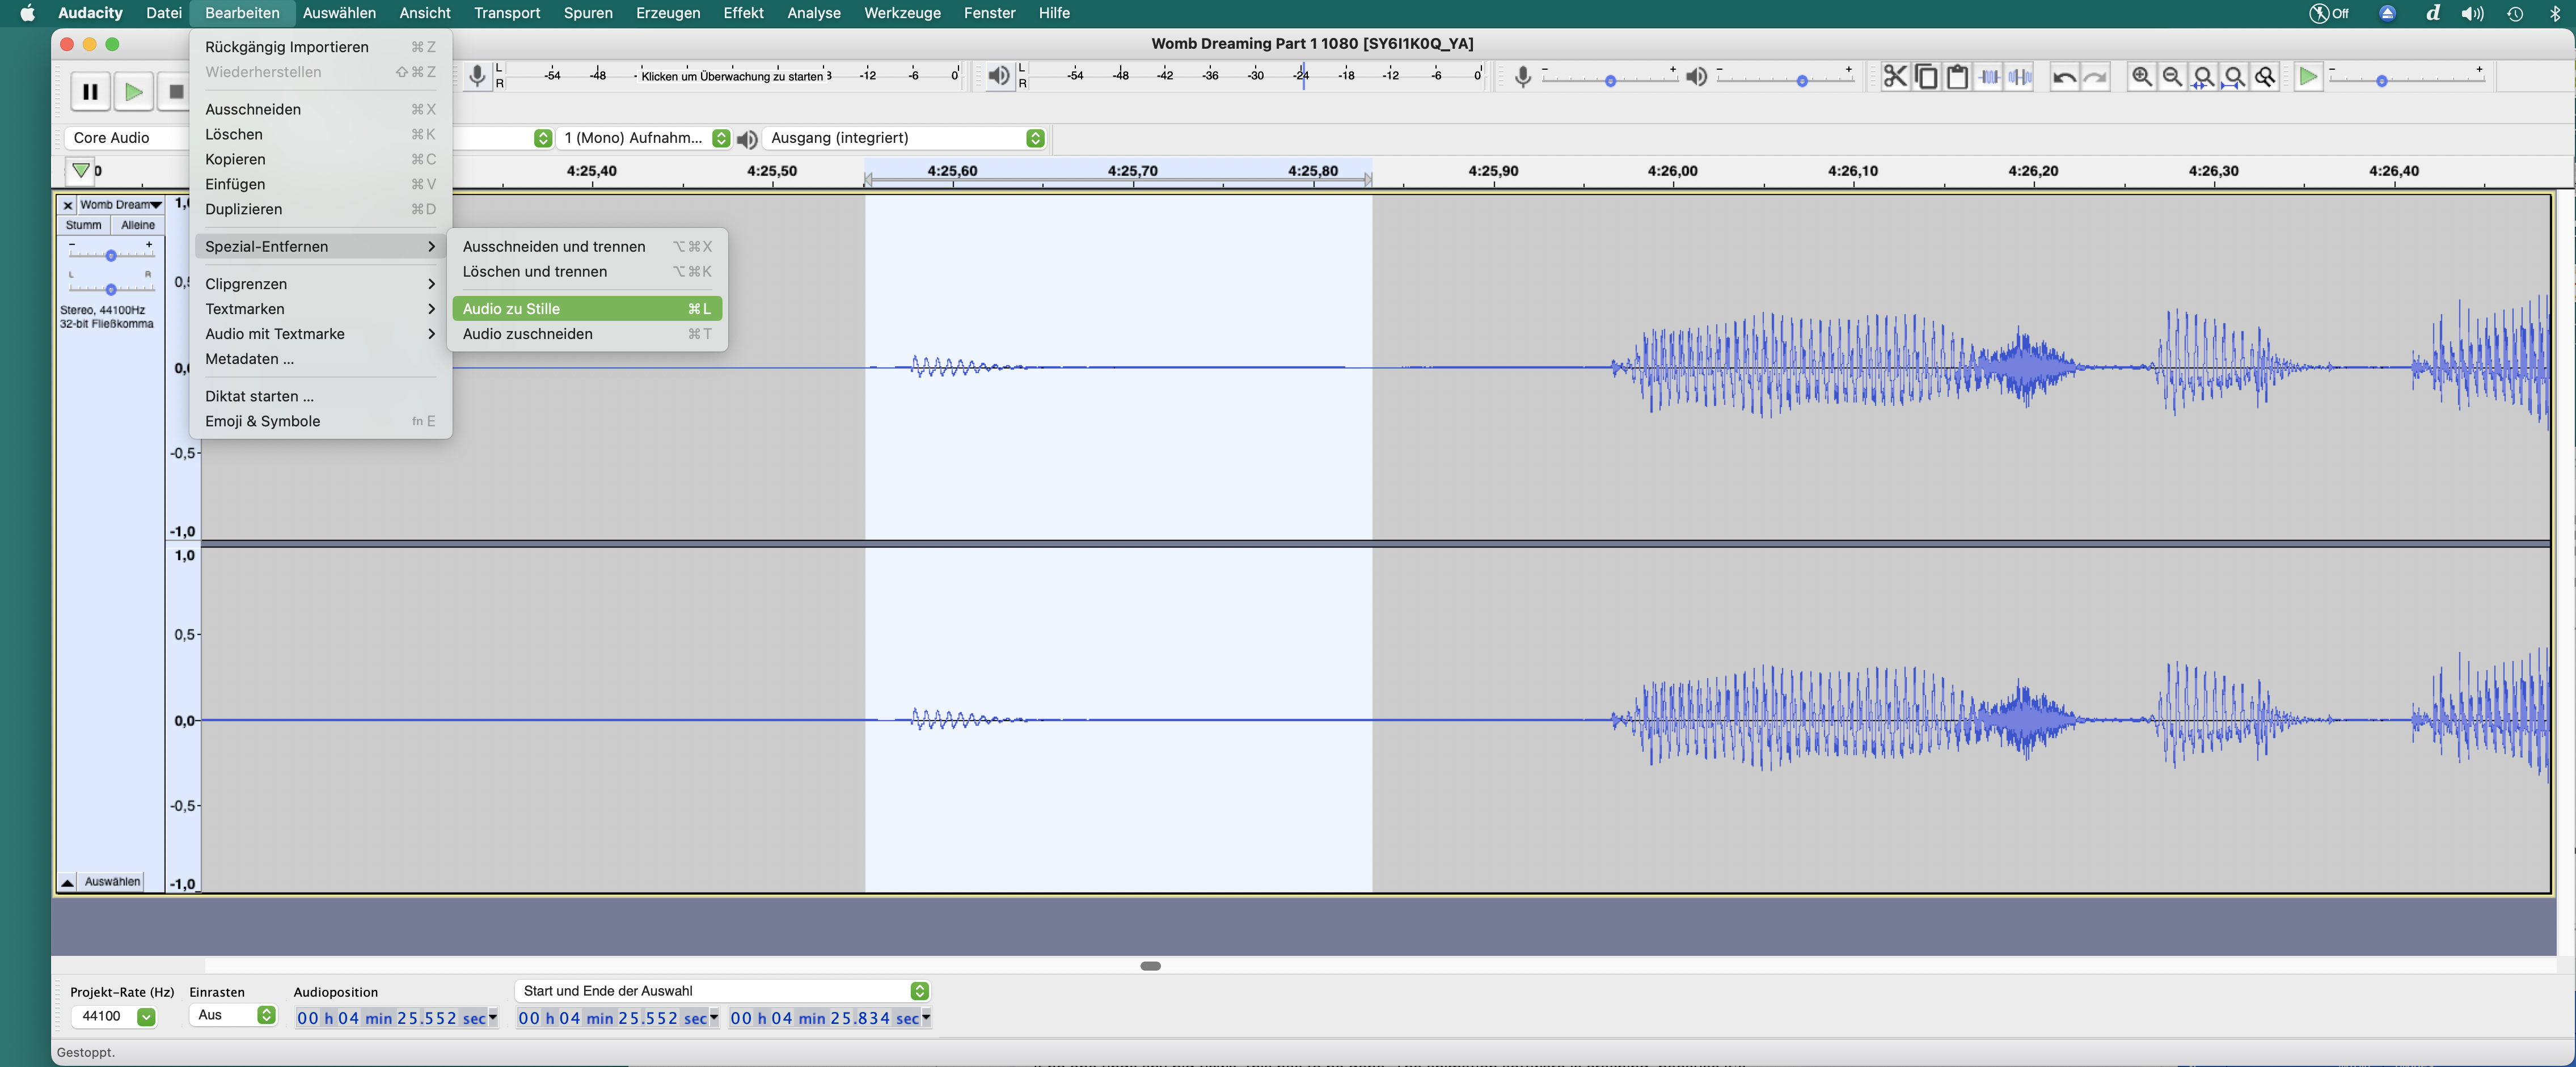Screen dimensions: 2576x1067
Task: Click the Trim audio outside selection icon
Action: pyautogui.click(x=1988, y=77)
